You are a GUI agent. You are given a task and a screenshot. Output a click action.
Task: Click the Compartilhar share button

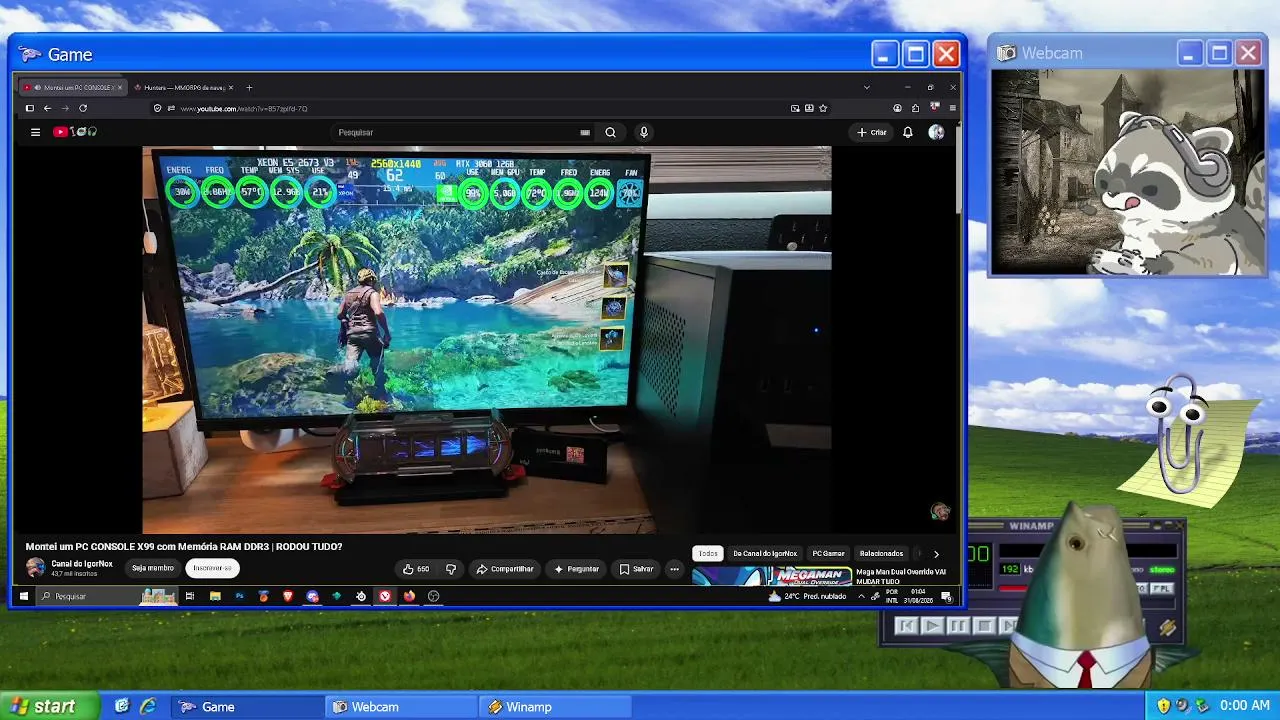505,569
